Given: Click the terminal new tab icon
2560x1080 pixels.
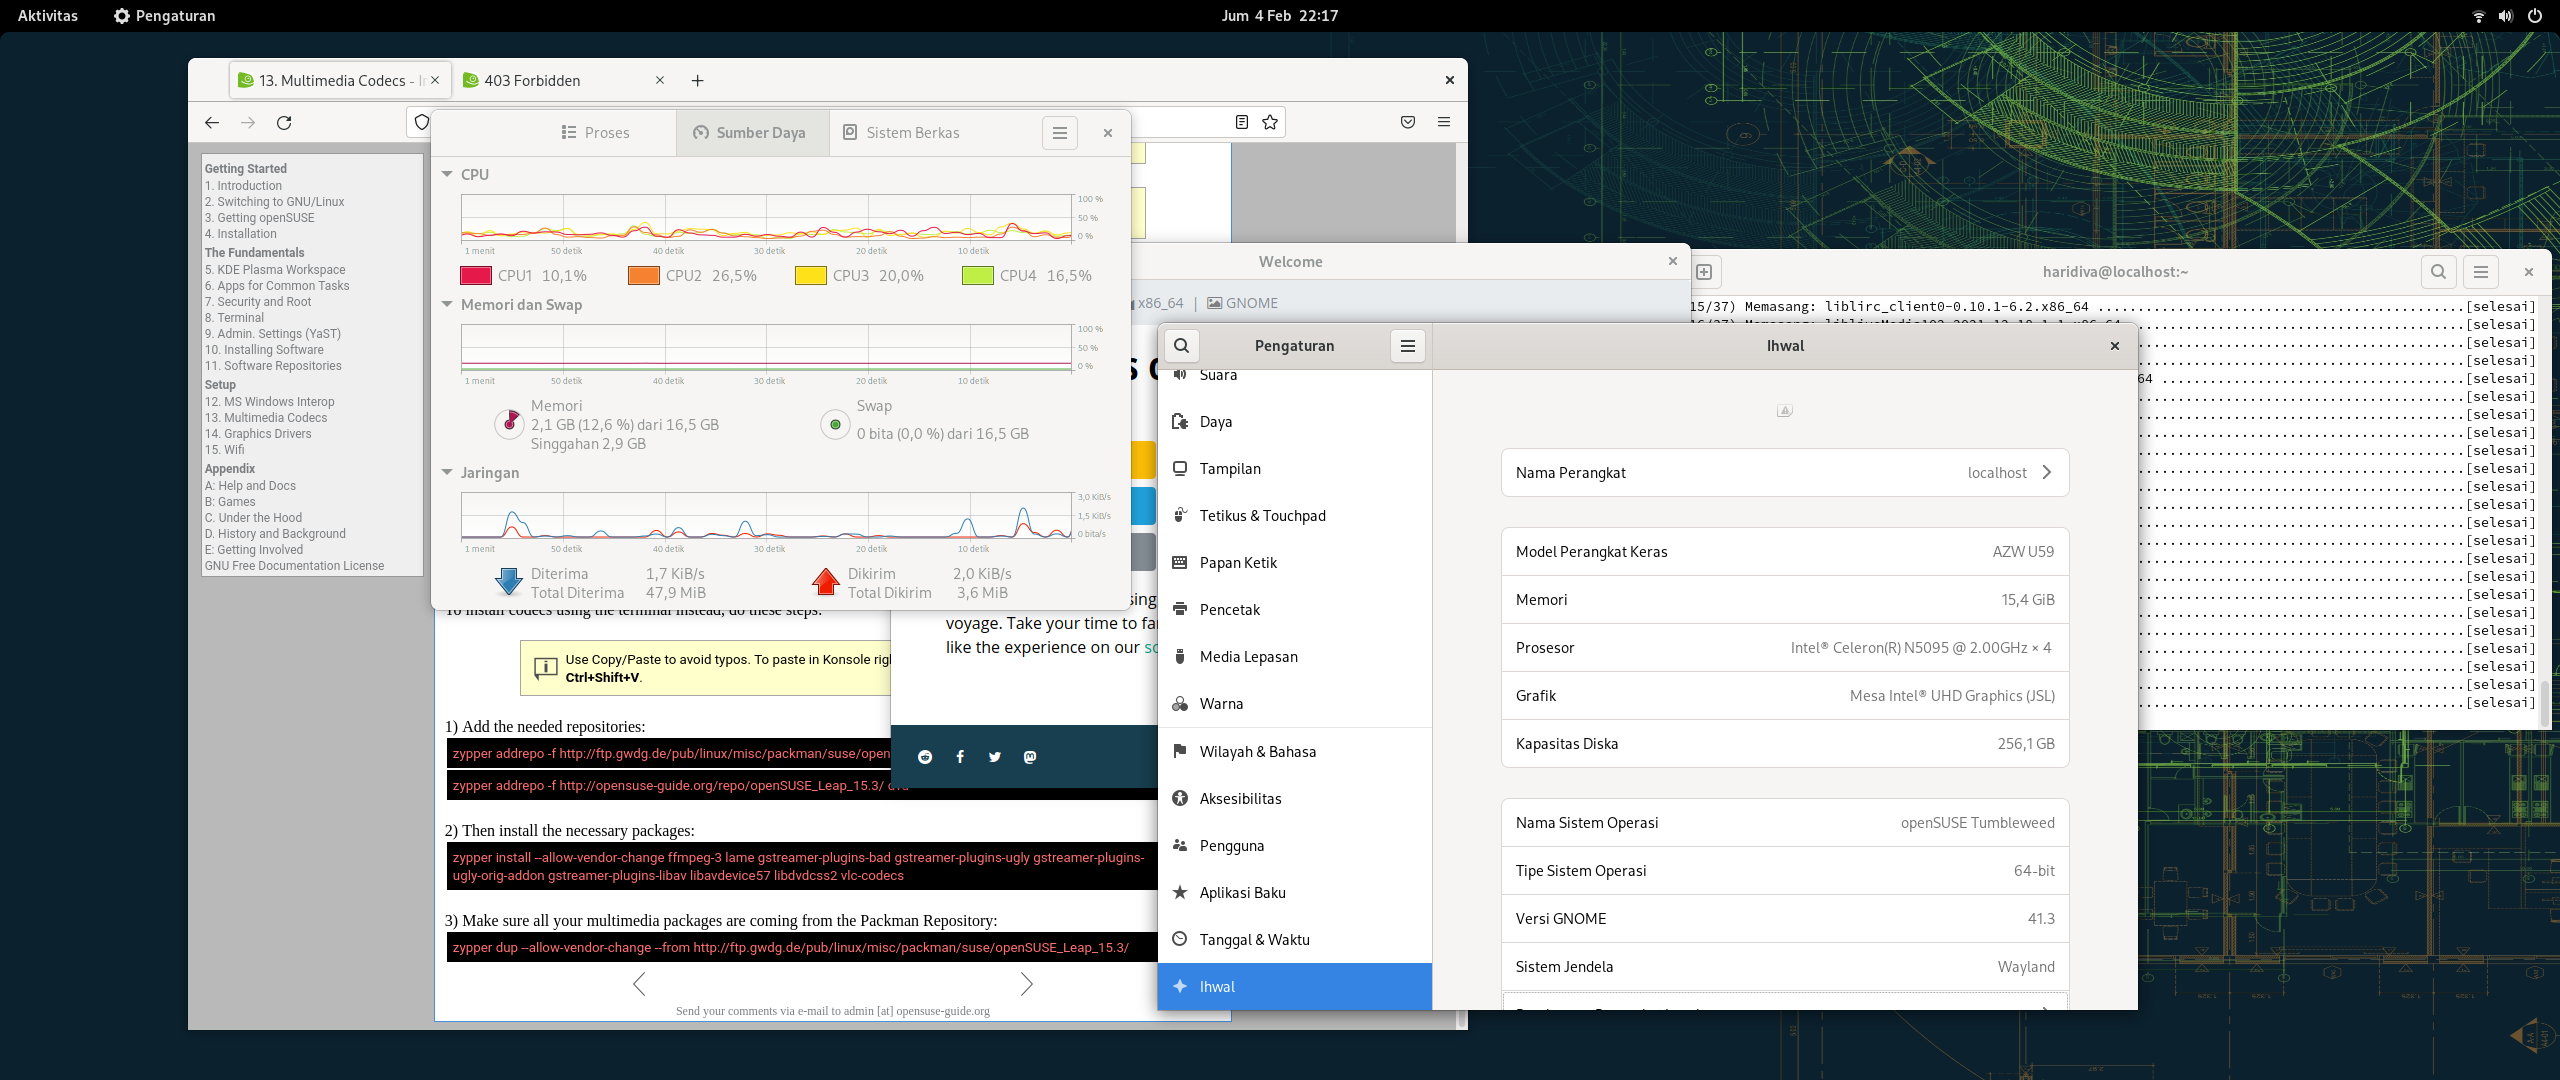Looking at the screenshot, I should pyautogui.click(x=1704, y=272).
